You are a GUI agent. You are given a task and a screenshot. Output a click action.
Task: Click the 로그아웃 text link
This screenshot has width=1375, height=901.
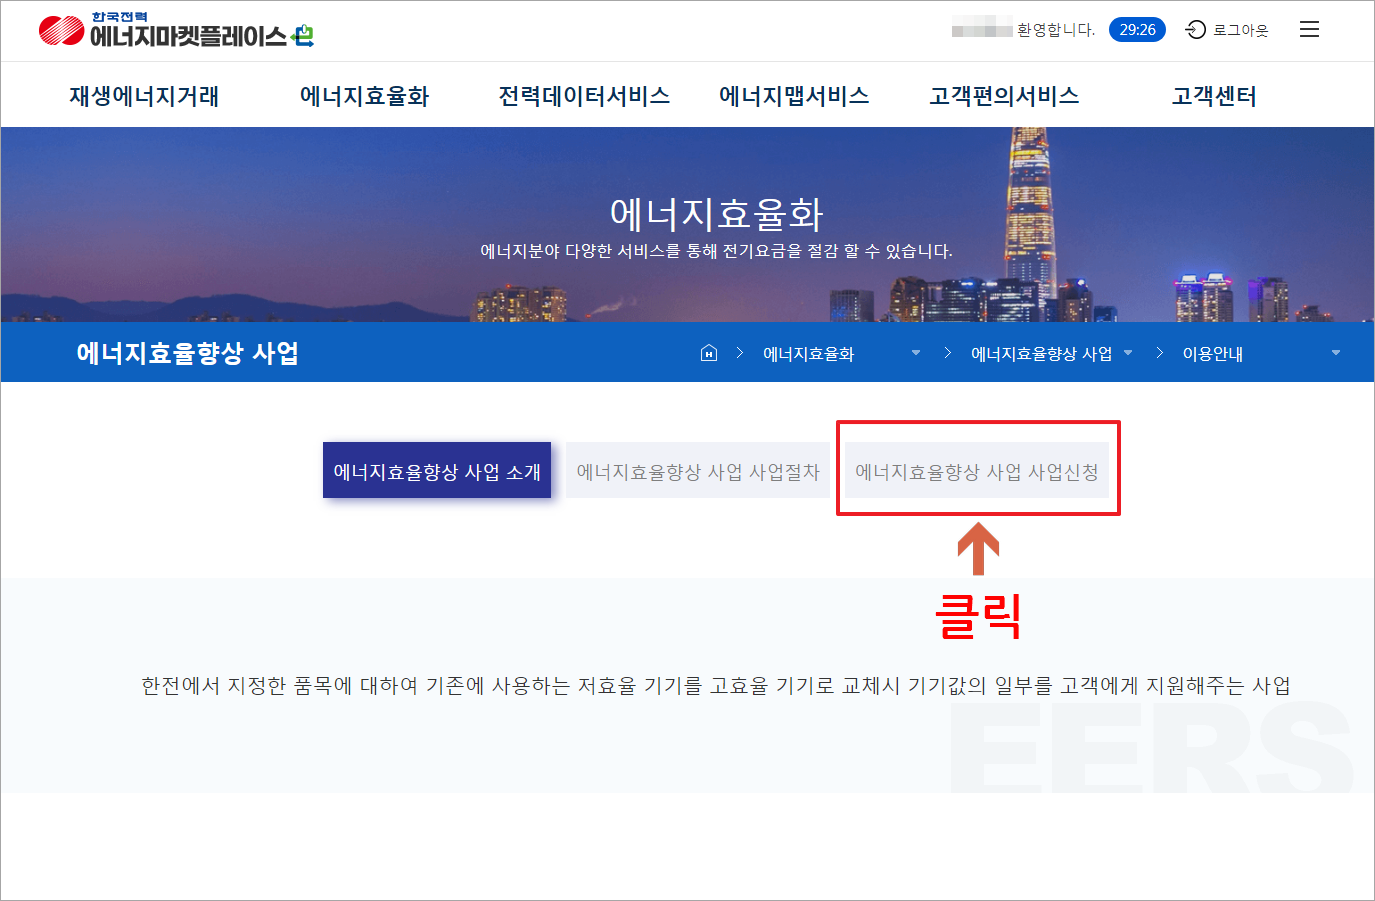[x=1239, y=29]
